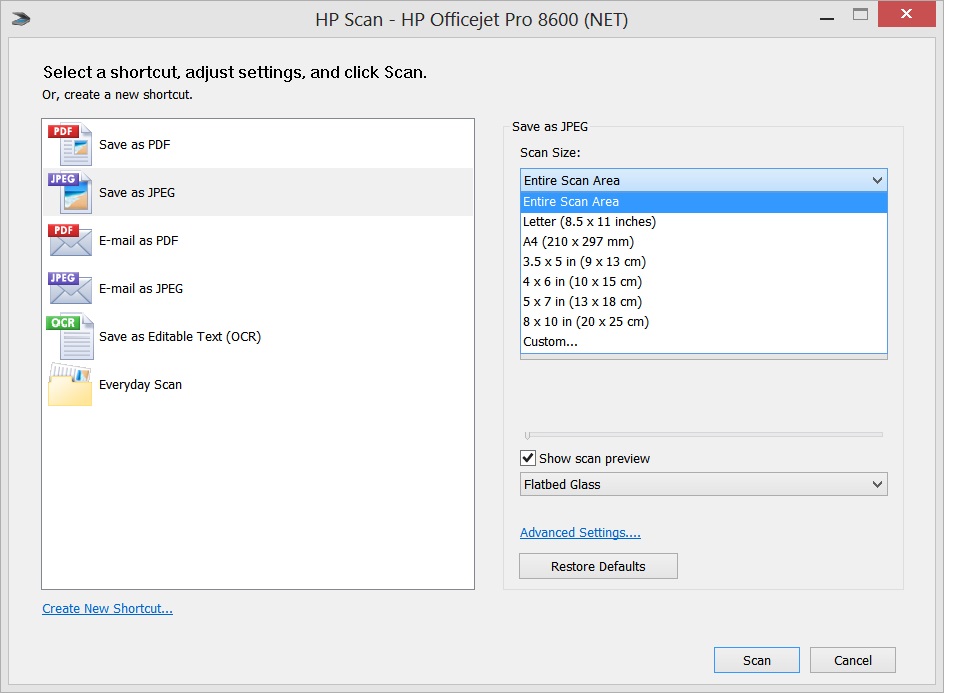Choose 4 x 6 in scan size
Viewport: 960px width, 693px height.
(x=703, y=282)
